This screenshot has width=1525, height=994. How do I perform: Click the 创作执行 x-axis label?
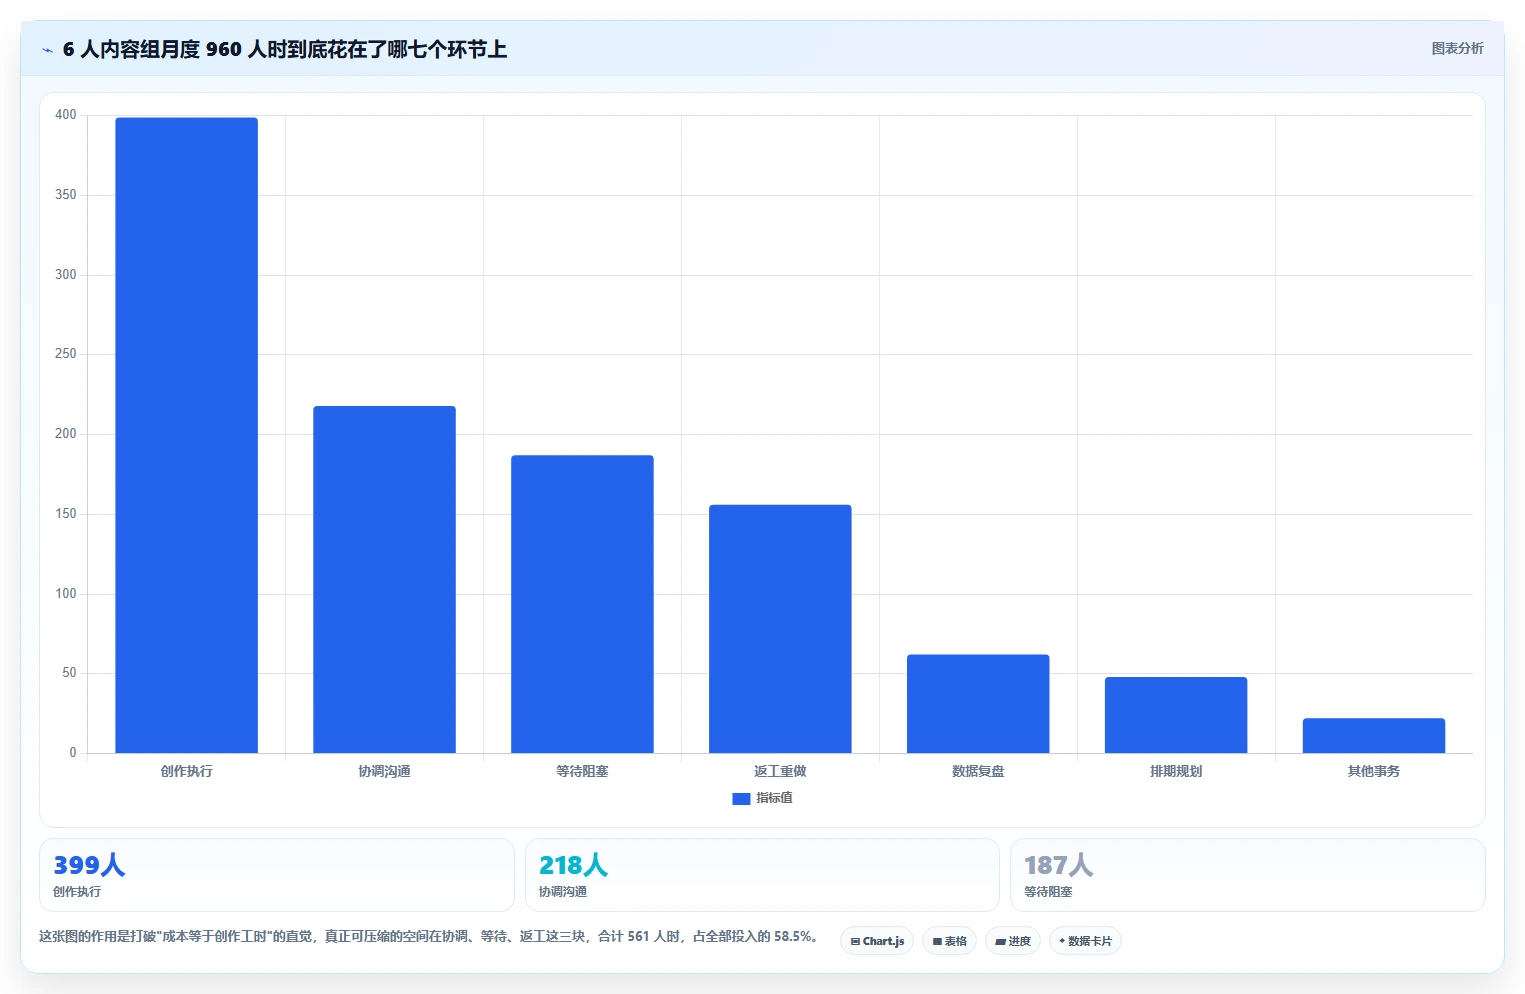pyautogui.click(x=186, y=771)
